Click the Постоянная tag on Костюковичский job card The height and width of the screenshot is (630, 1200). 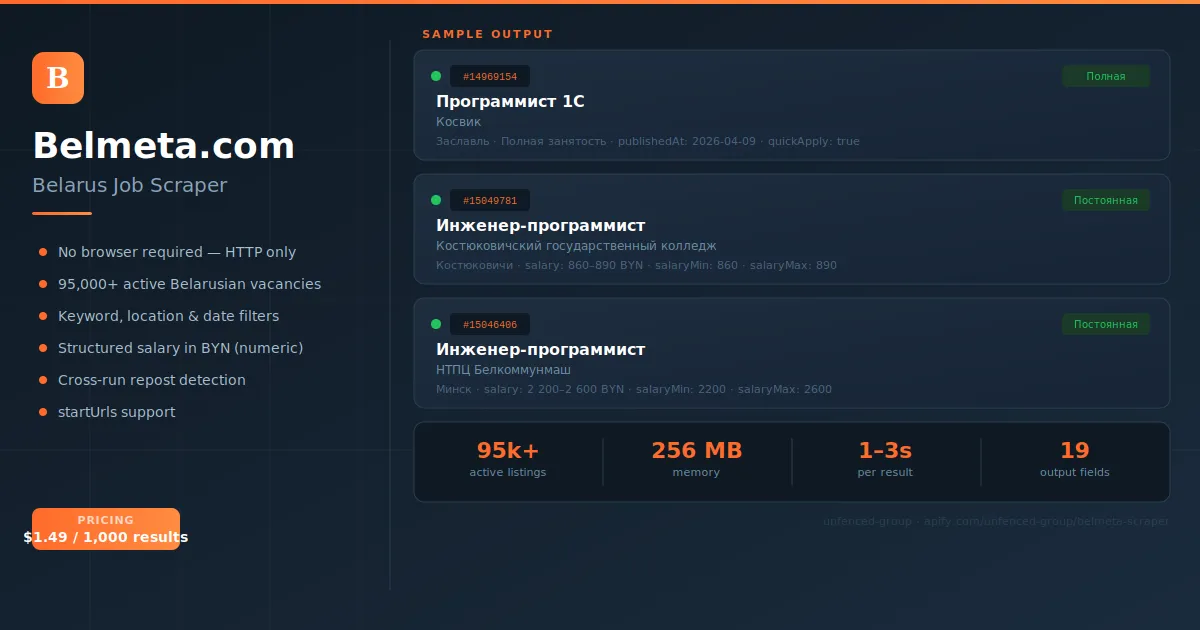click(x=1105, y=200)
